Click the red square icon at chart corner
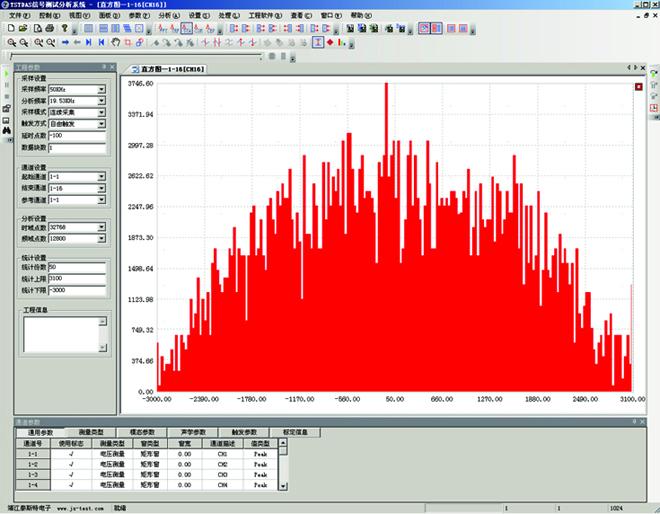 click(x=639, y=86)
